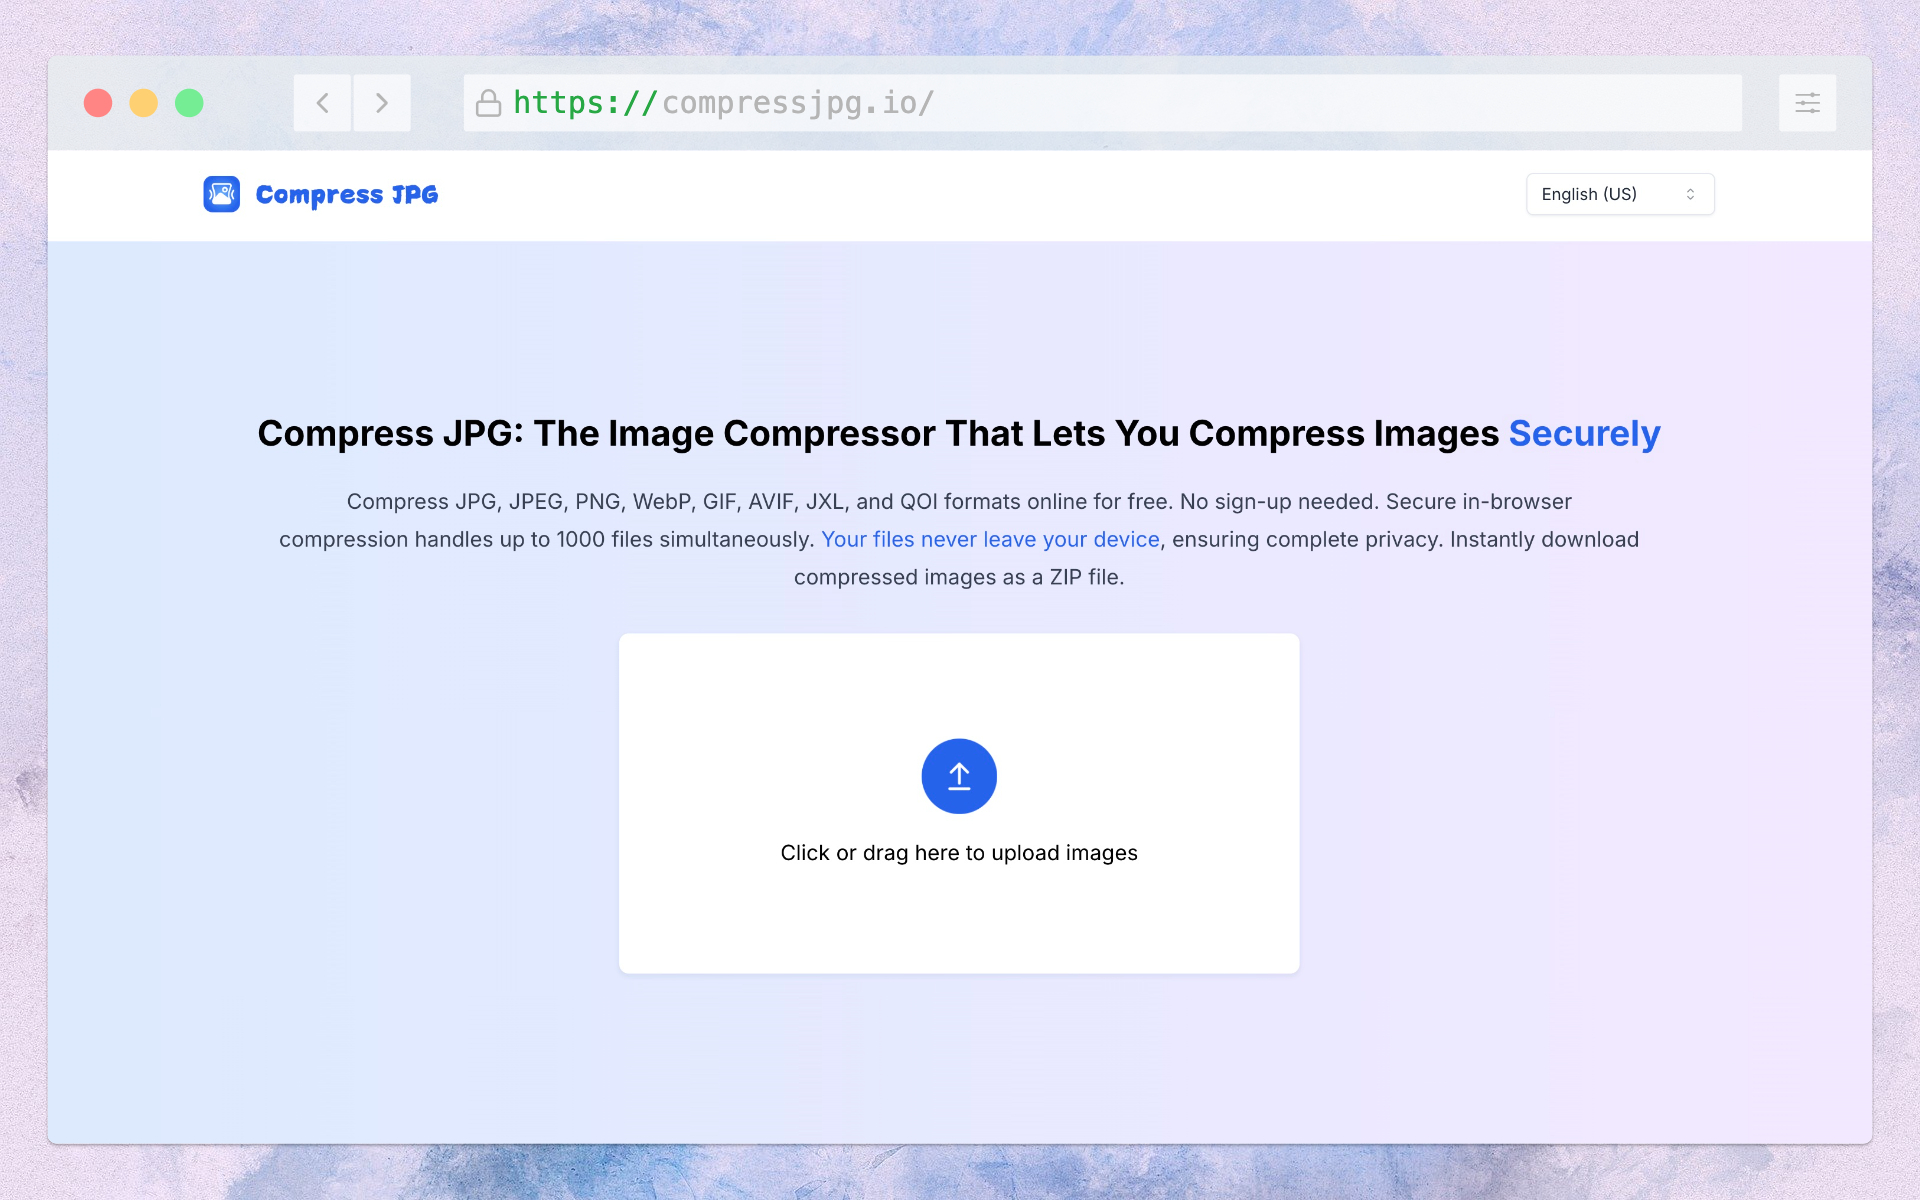1920x1200 pixels.
Task: Click the chevron on the language selector
Action: coord(1691,193)
